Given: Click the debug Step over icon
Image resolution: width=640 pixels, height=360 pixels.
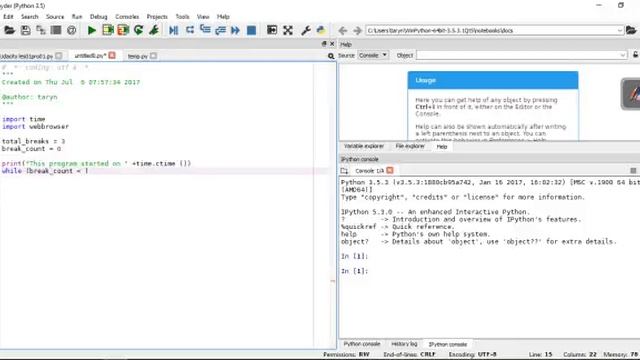Looking at the screenshot, I should 190,30.
